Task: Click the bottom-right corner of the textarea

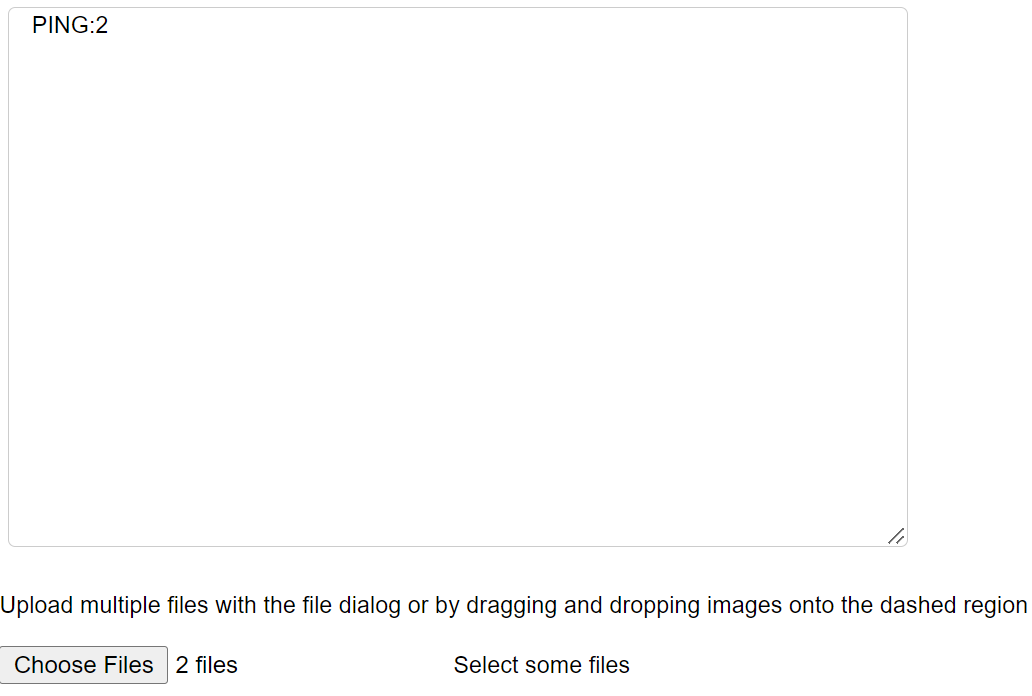Action: tap(897, 535)
